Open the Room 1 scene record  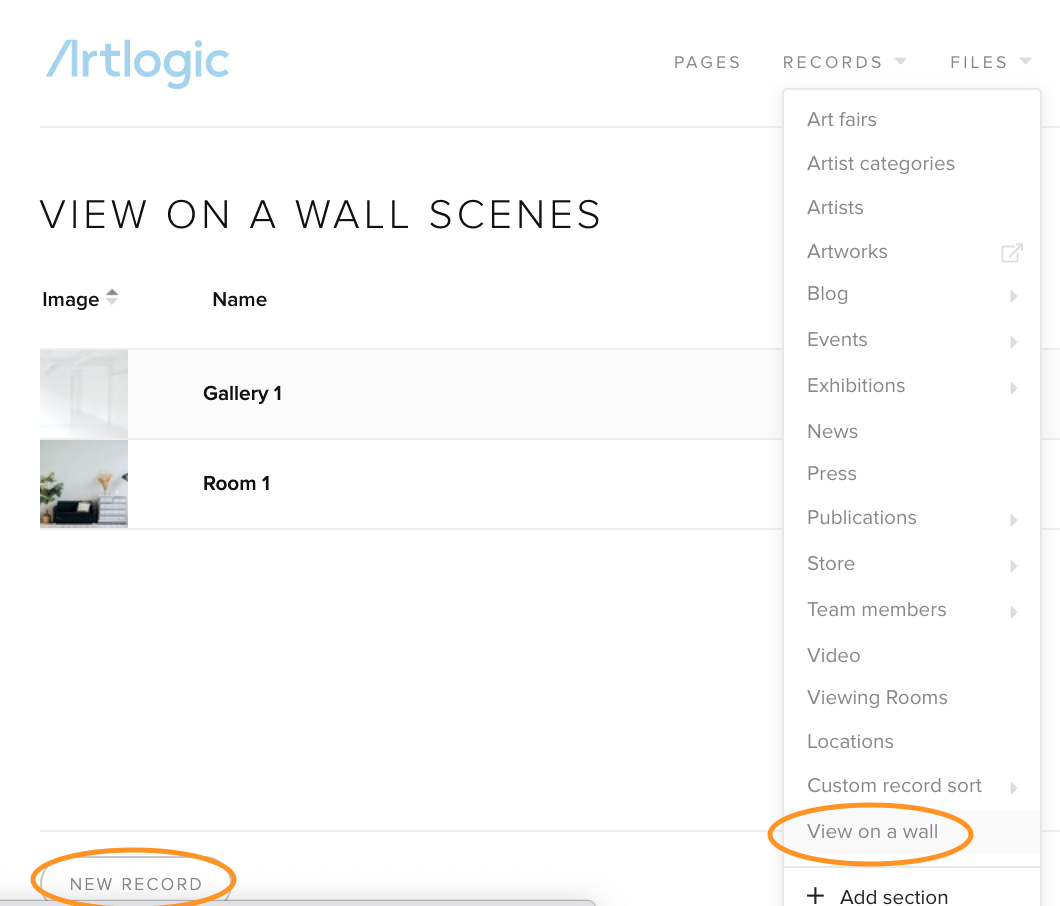click(x=236, y=483)
